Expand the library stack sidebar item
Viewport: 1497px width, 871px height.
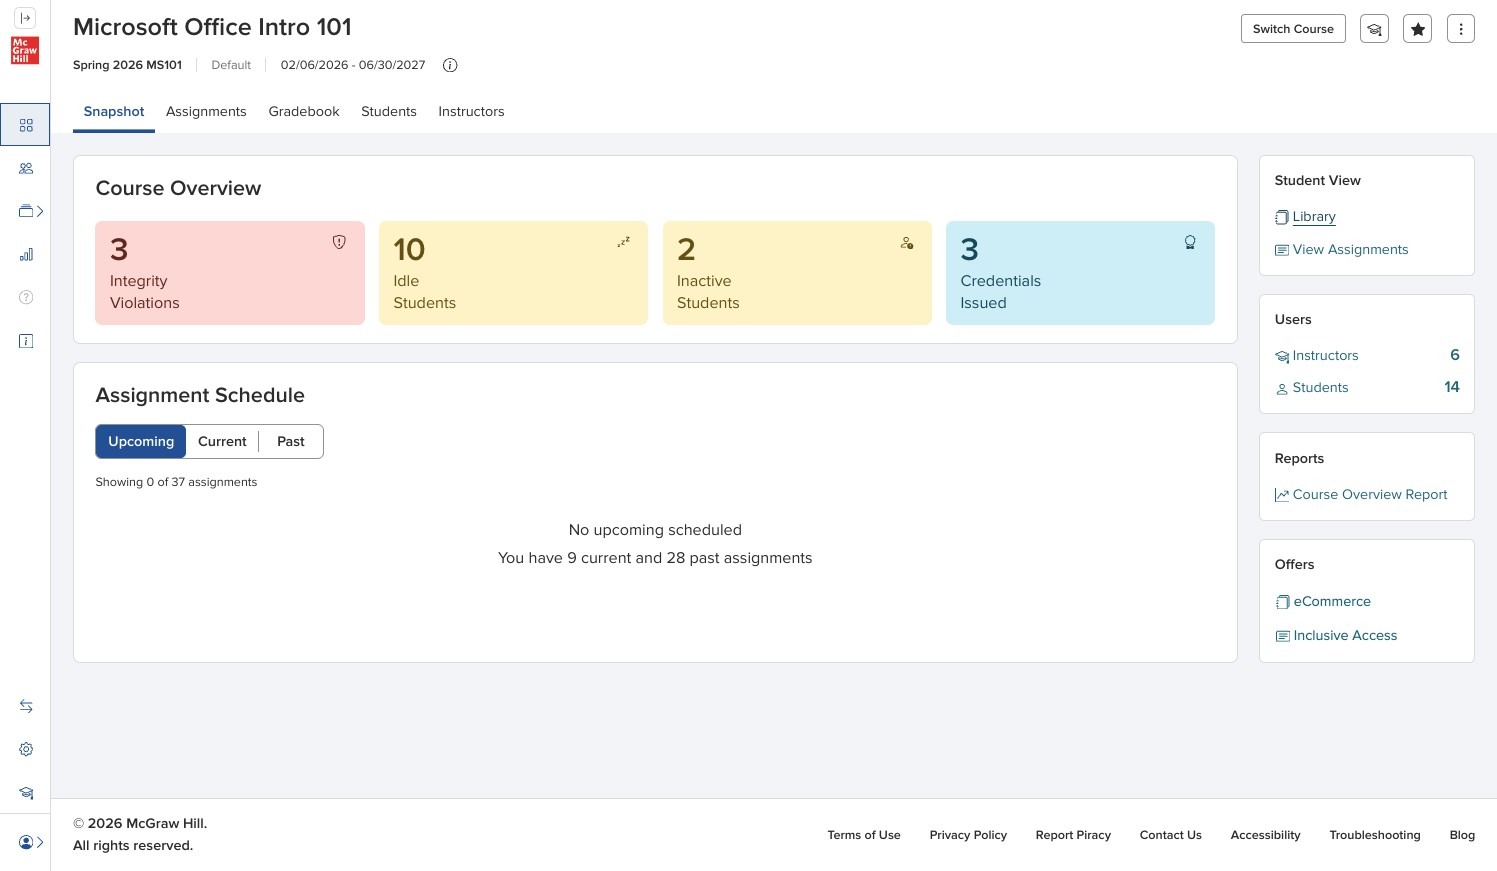[31, 211]
